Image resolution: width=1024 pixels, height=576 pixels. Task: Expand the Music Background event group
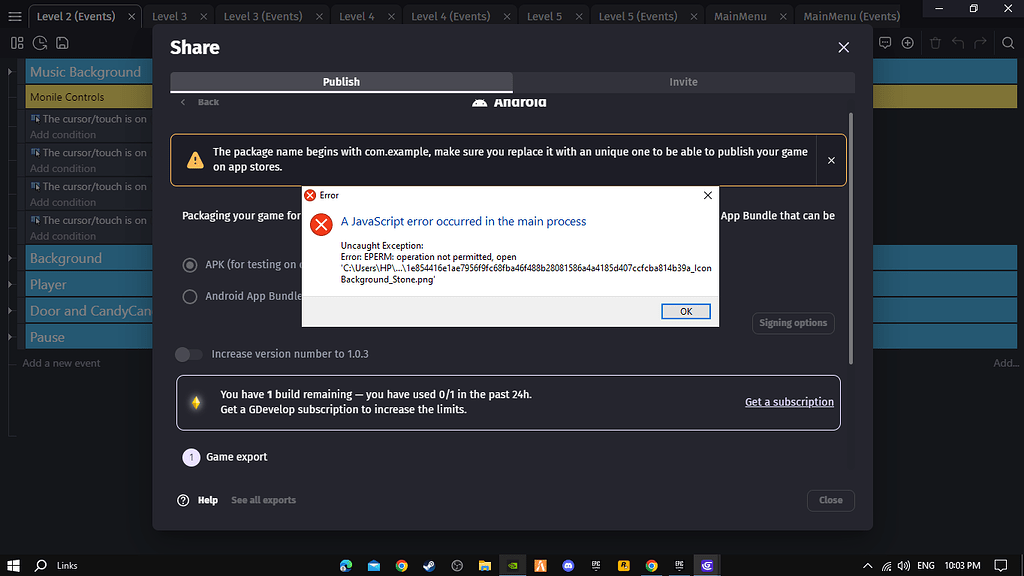tap(10, 72)
